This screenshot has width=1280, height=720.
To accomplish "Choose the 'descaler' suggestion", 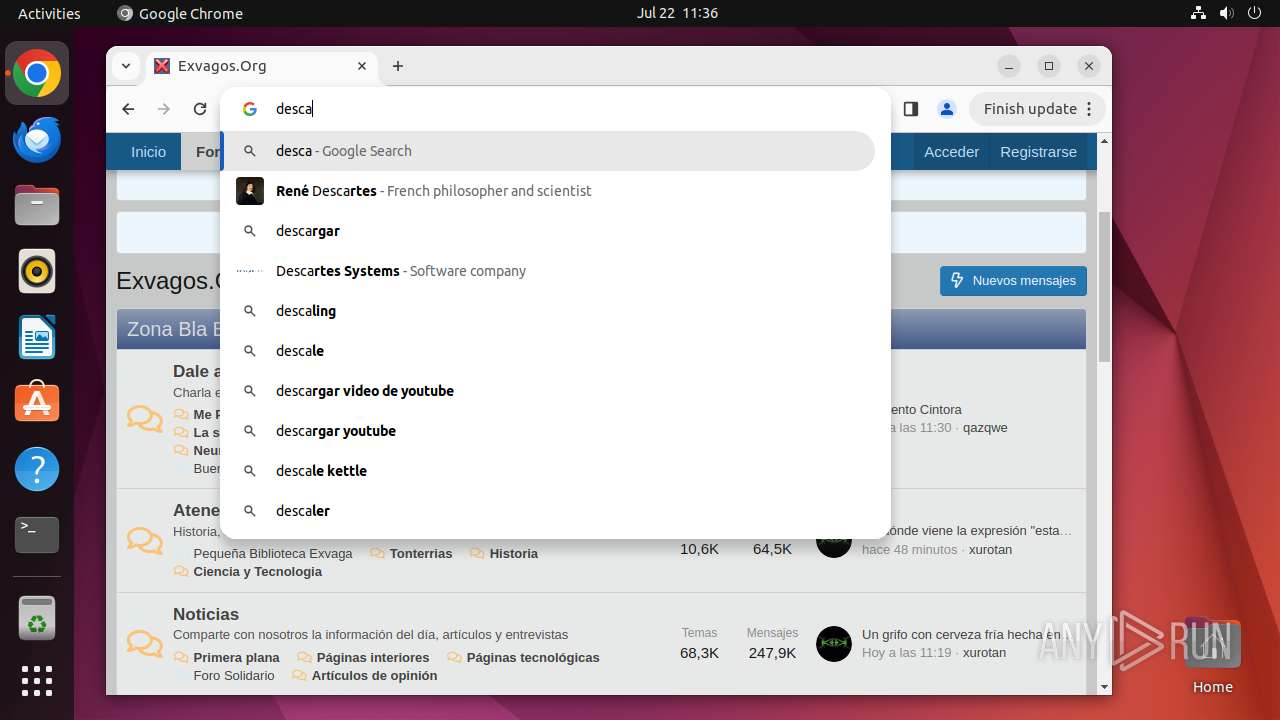I will point(548,511).
